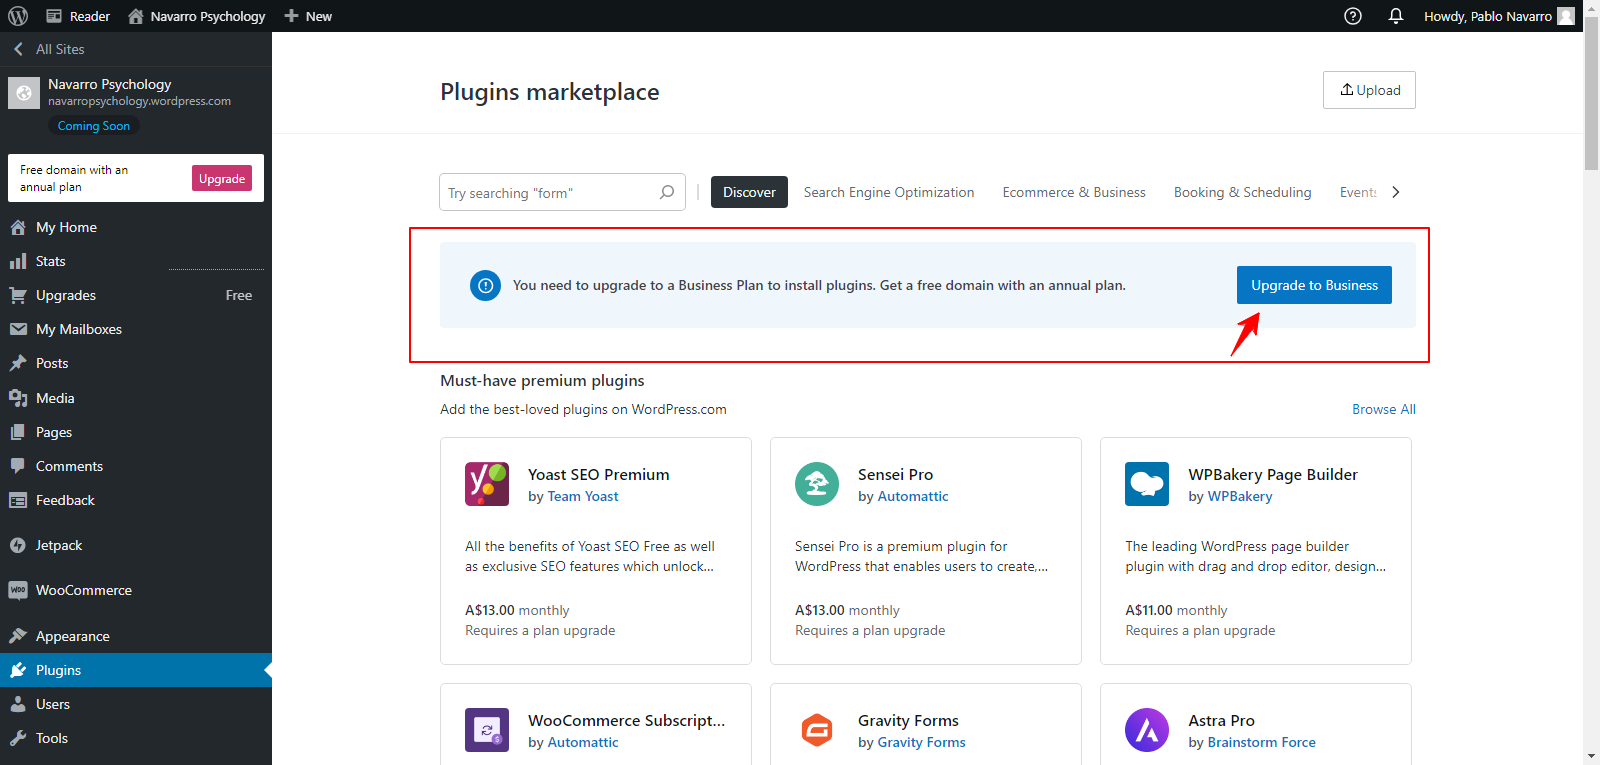Viewport: 1600px width, 765px height.
Task: Open the Booking & Scheduling tab
Action: (1242, 192)
